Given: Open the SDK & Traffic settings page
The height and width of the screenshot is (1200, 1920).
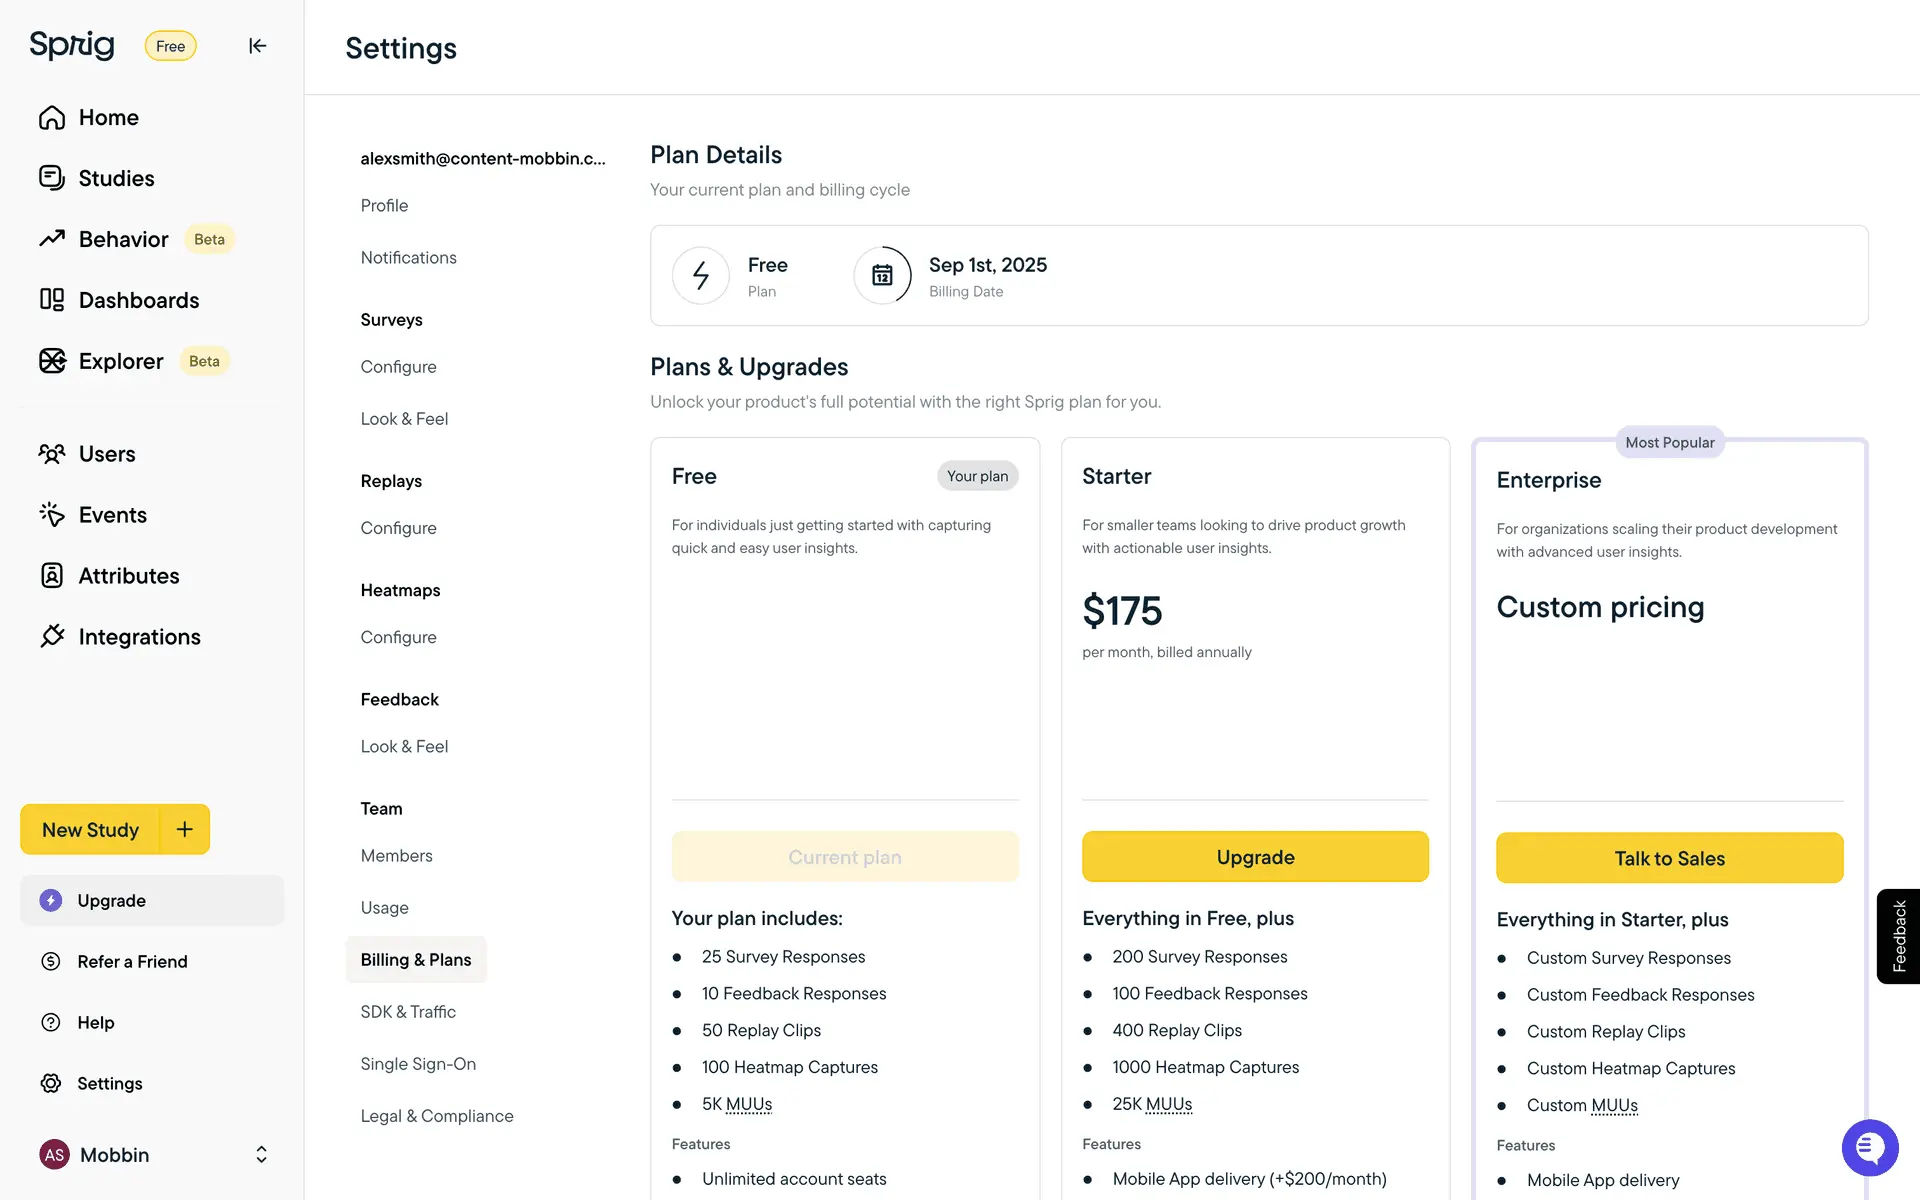Looking at the screenshot, I should 408,1012.
